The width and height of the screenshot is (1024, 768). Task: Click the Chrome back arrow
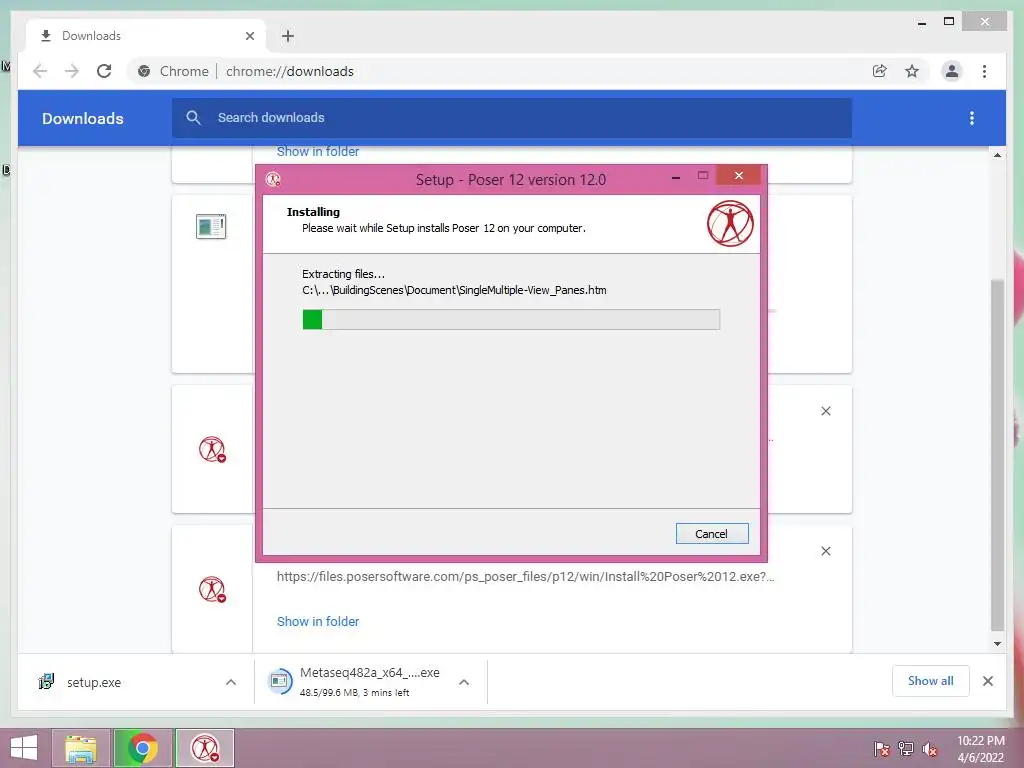click(40, 71)
